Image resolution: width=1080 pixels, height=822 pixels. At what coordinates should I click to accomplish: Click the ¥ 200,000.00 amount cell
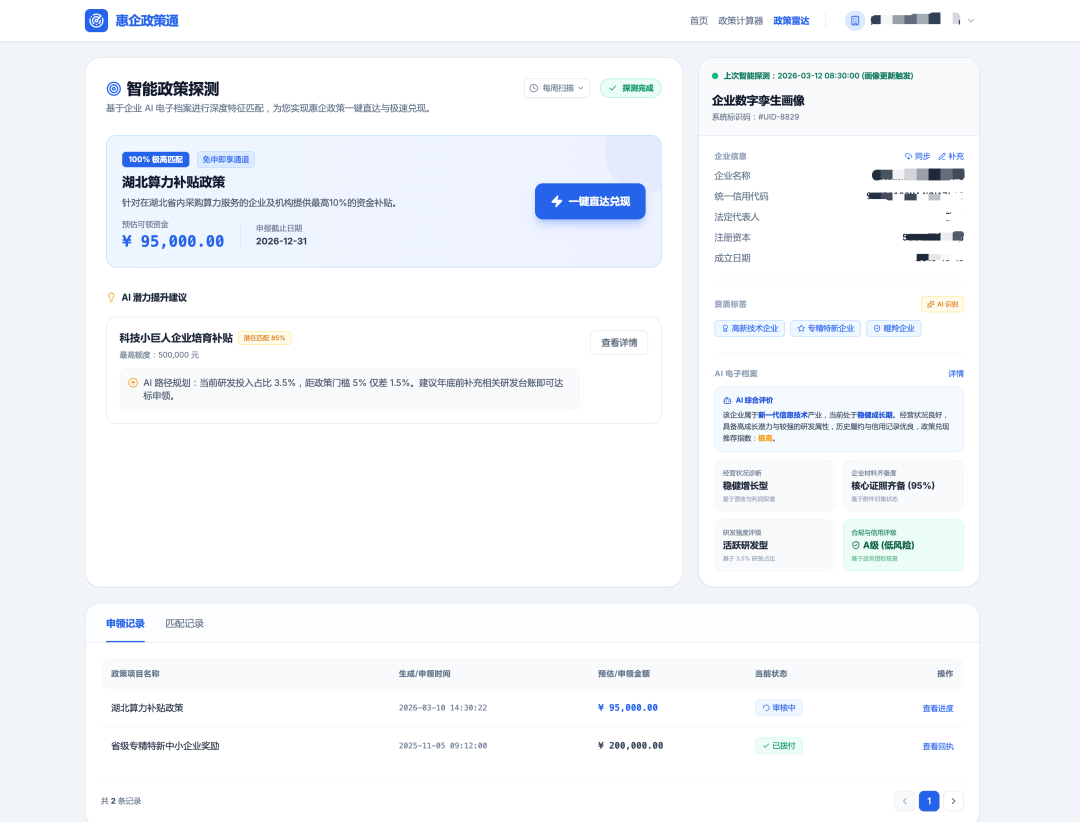[x=630, y=746]
